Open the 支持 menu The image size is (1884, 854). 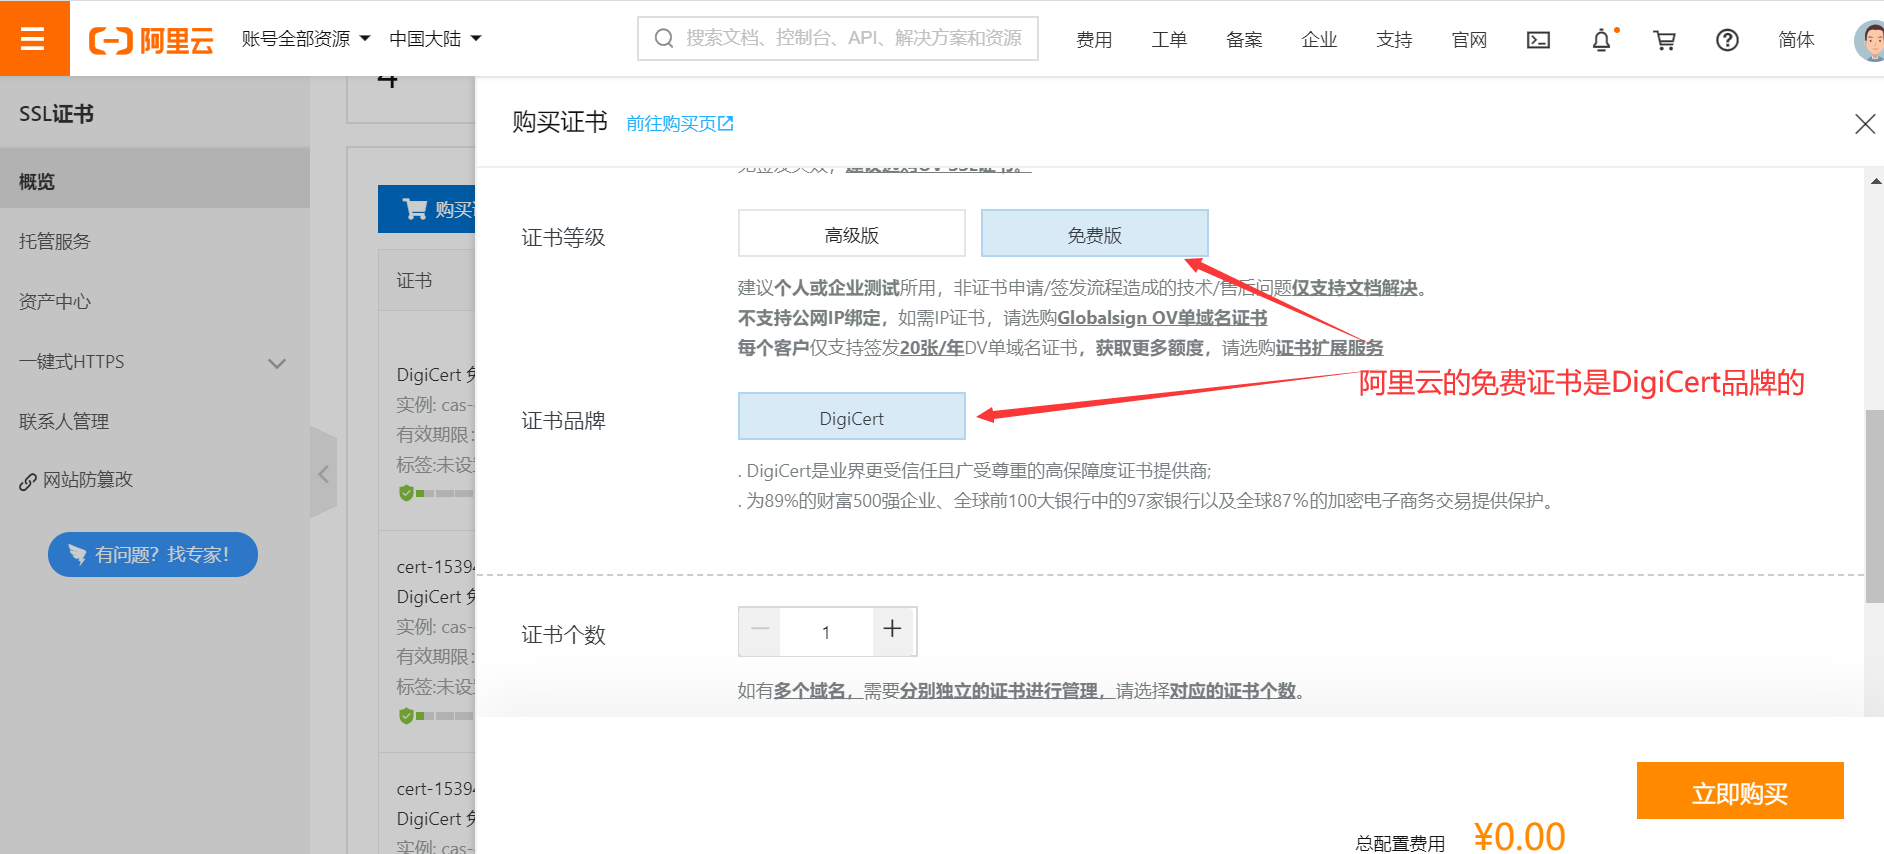(x=1394, y=40)
